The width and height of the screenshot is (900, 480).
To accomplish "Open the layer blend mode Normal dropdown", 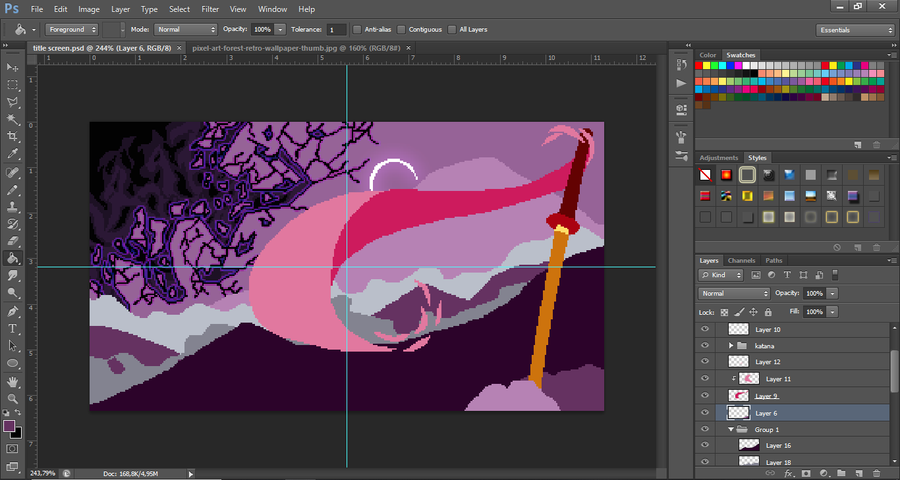I will pos(734,293).
